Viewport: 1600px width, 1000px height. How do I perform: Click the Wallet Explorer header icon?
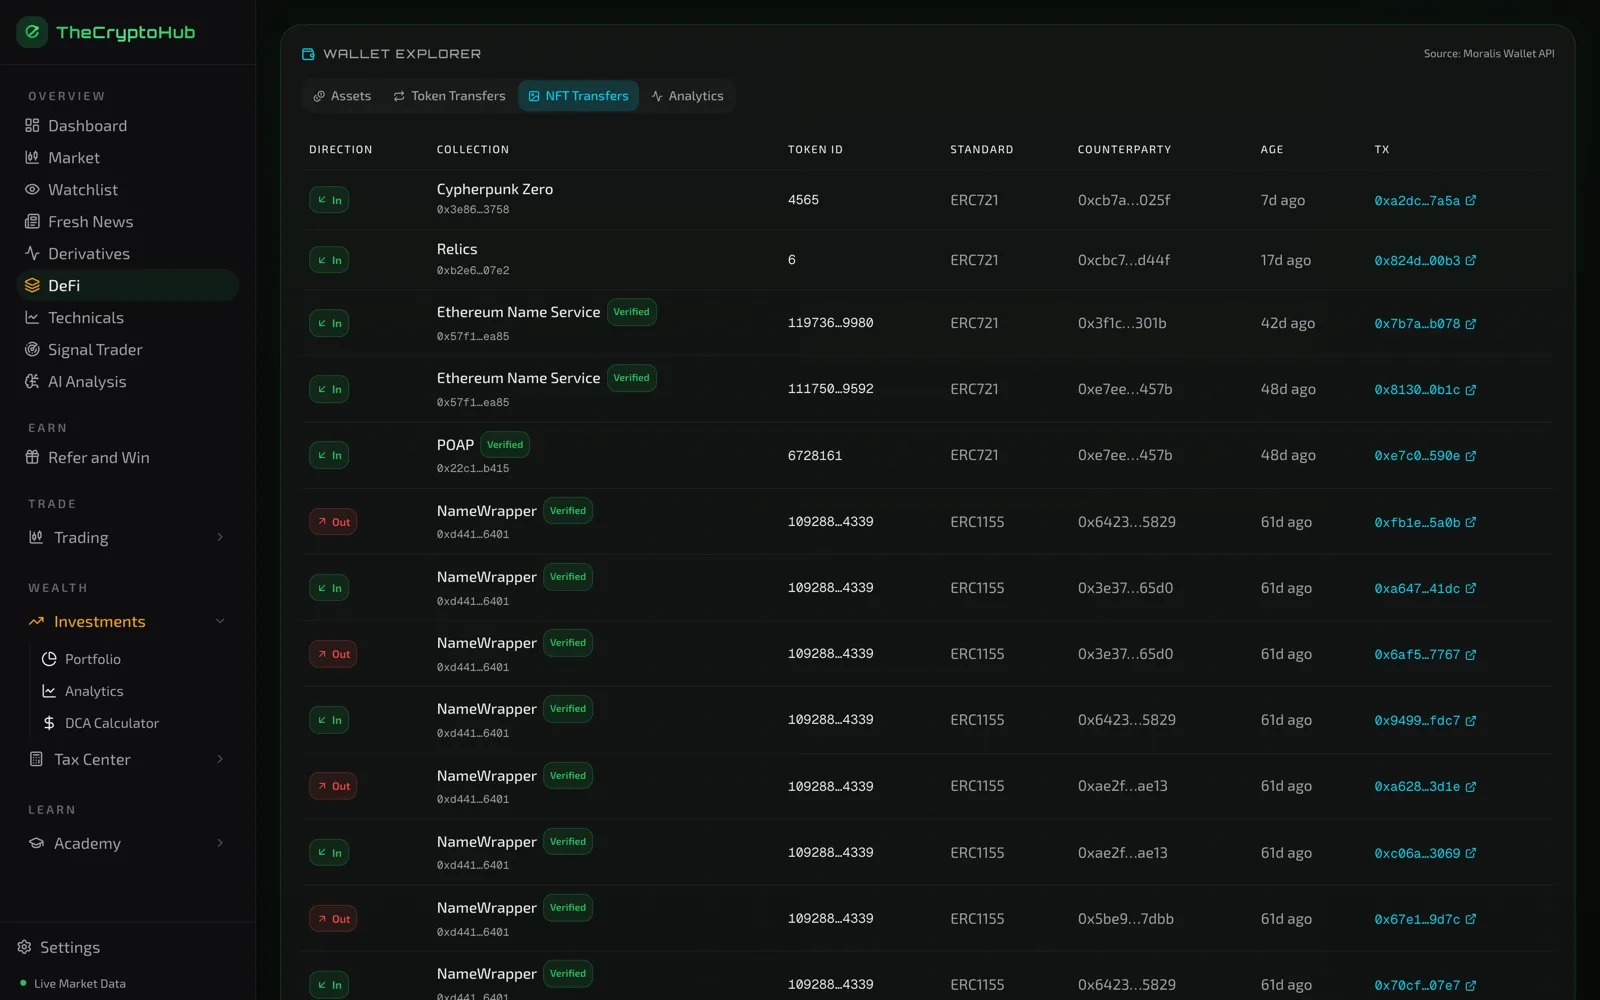(x=308, y=54)
